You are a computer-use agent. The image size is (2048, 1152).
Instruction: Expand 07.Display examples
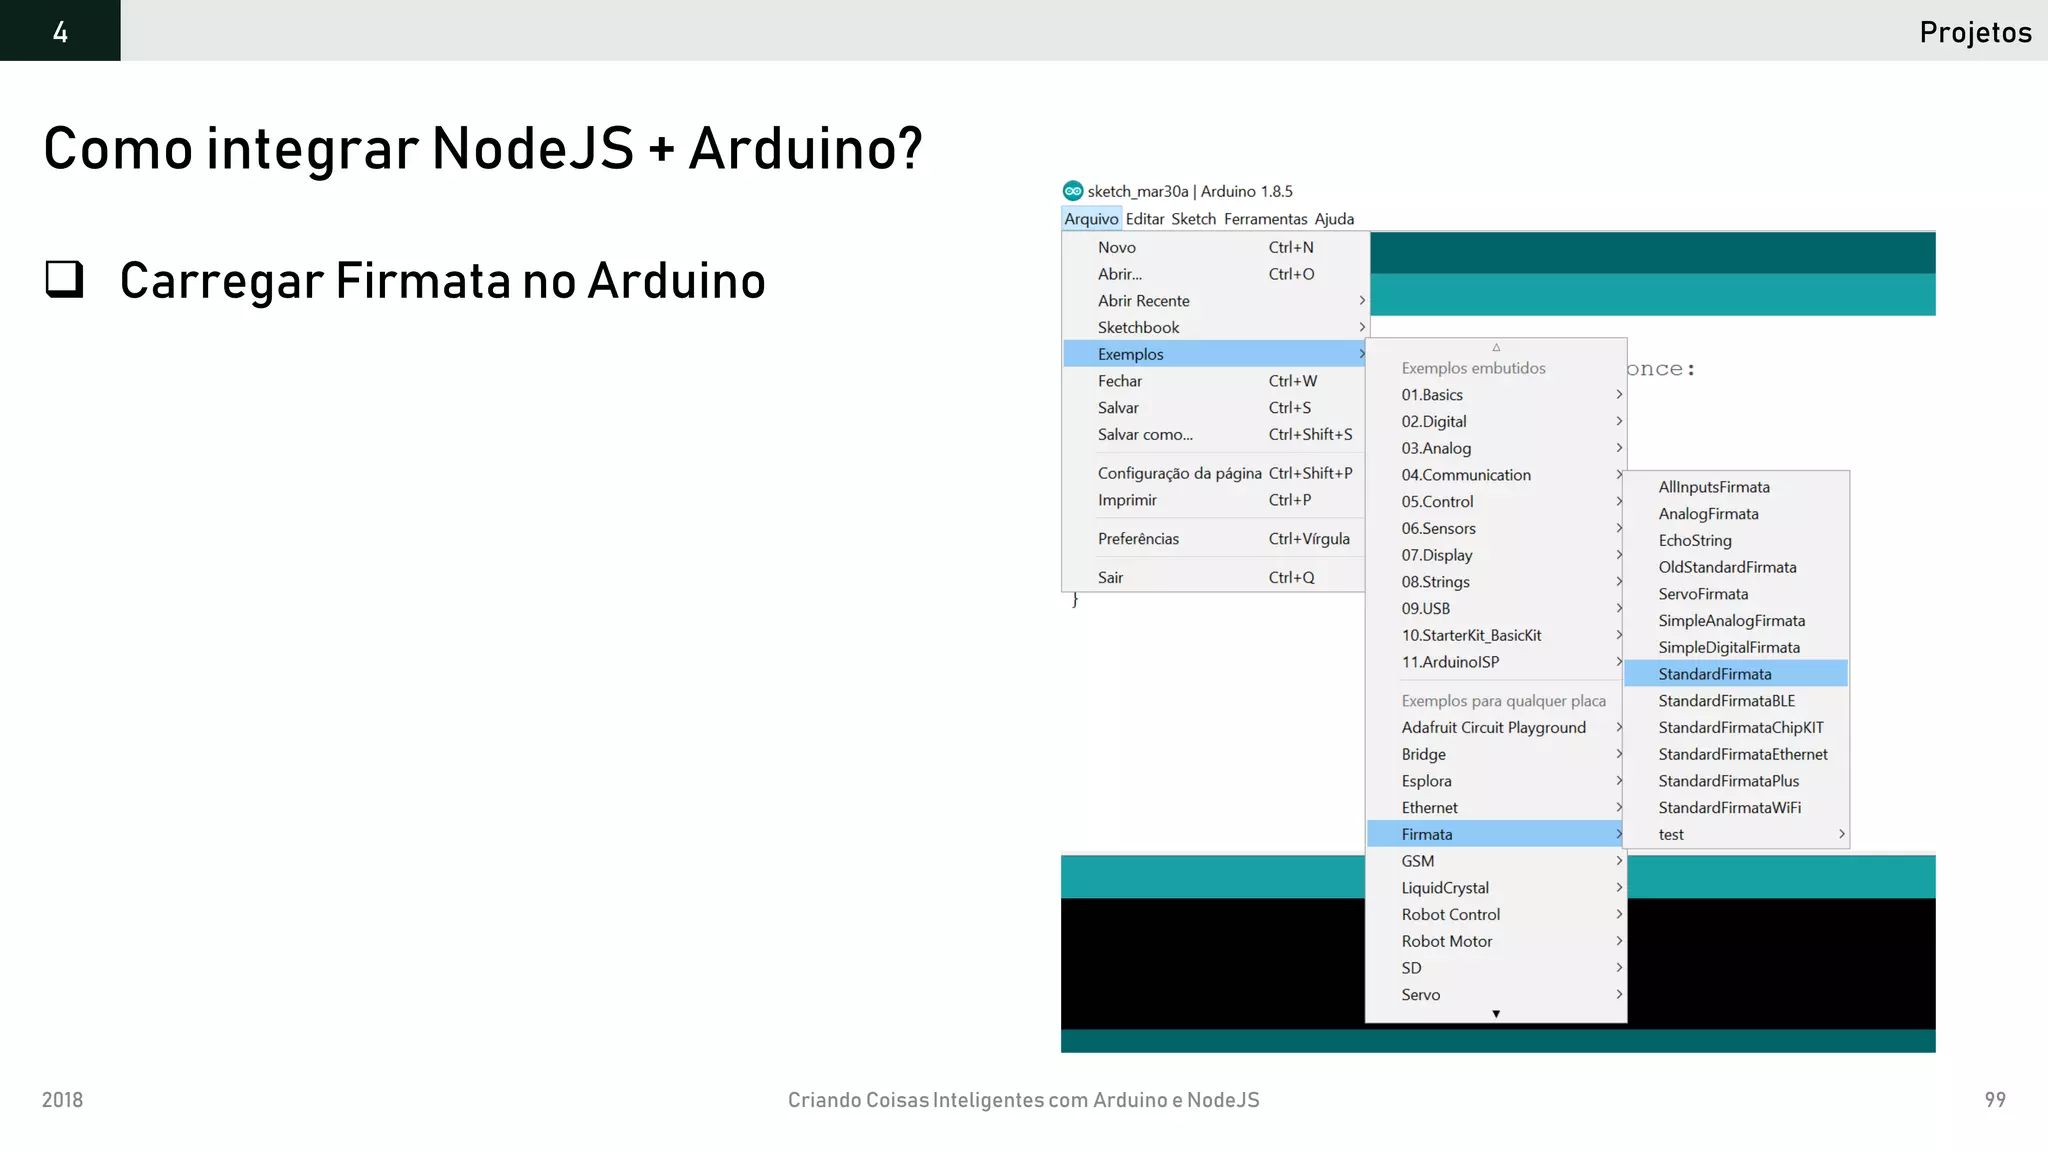(1496, 555)
